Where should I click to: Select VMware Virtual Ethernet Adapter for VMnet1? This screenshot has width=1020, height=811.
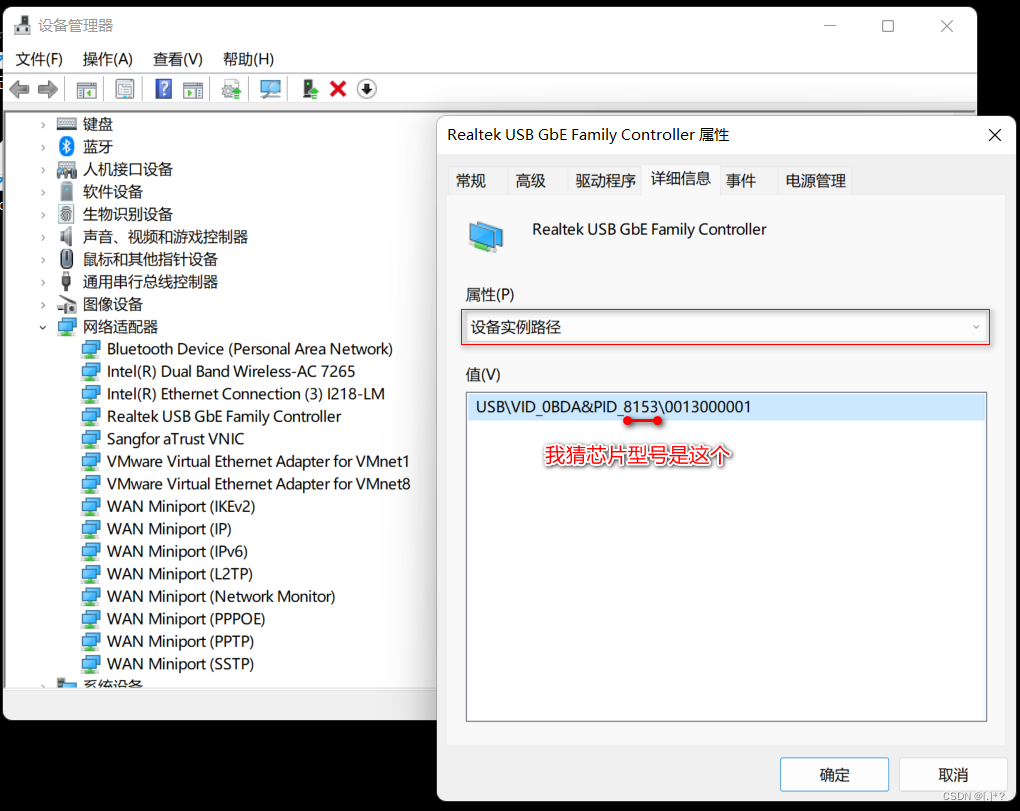click(x=258, y=462)
